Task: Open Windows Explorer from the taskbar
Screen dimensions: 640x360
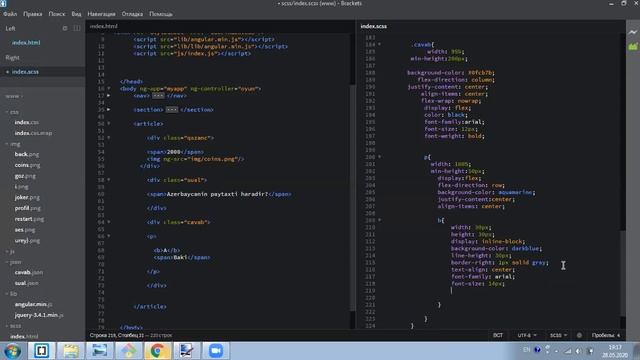Action: click(71, 351)
